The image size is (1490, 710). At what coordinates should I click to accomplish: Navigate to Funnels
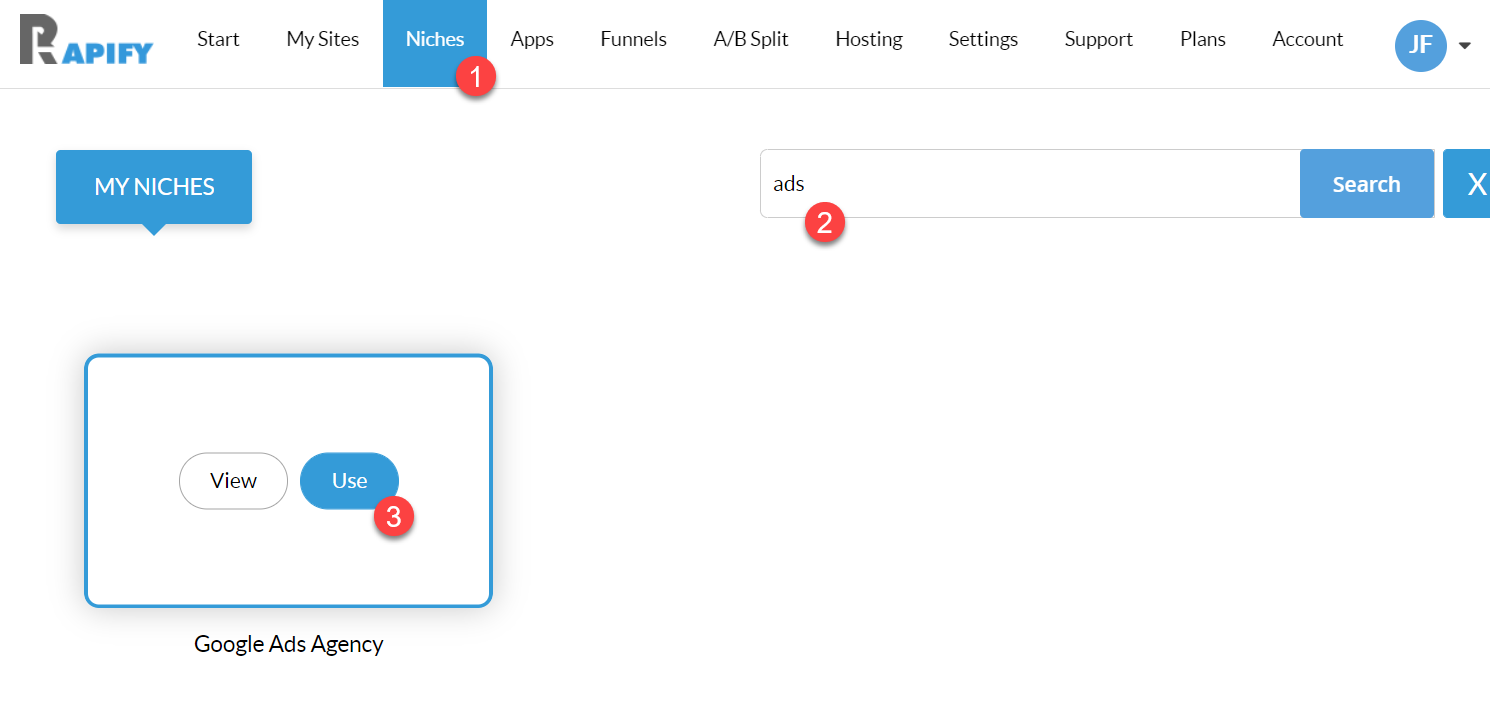click(x=633, y=40)
